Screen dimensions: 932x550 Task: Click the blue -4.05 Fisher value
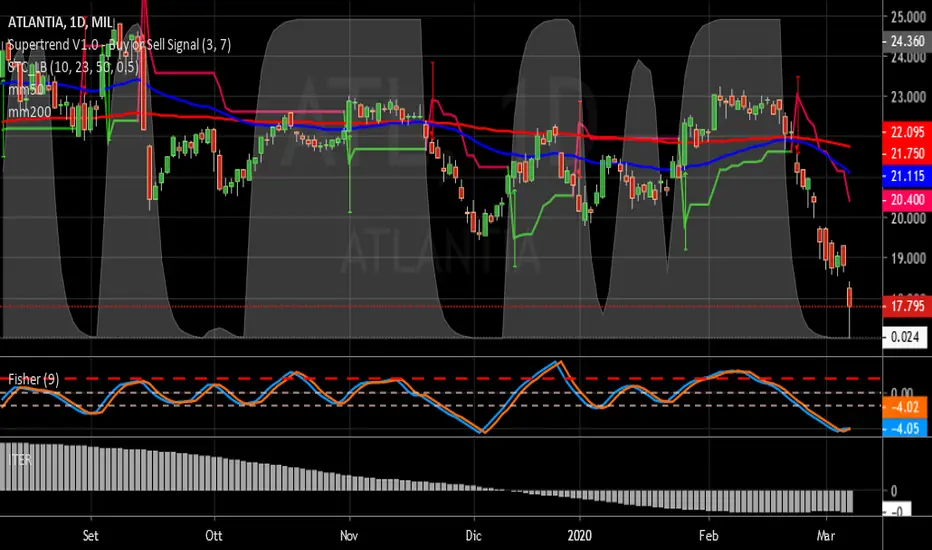(x=905, y=428)
